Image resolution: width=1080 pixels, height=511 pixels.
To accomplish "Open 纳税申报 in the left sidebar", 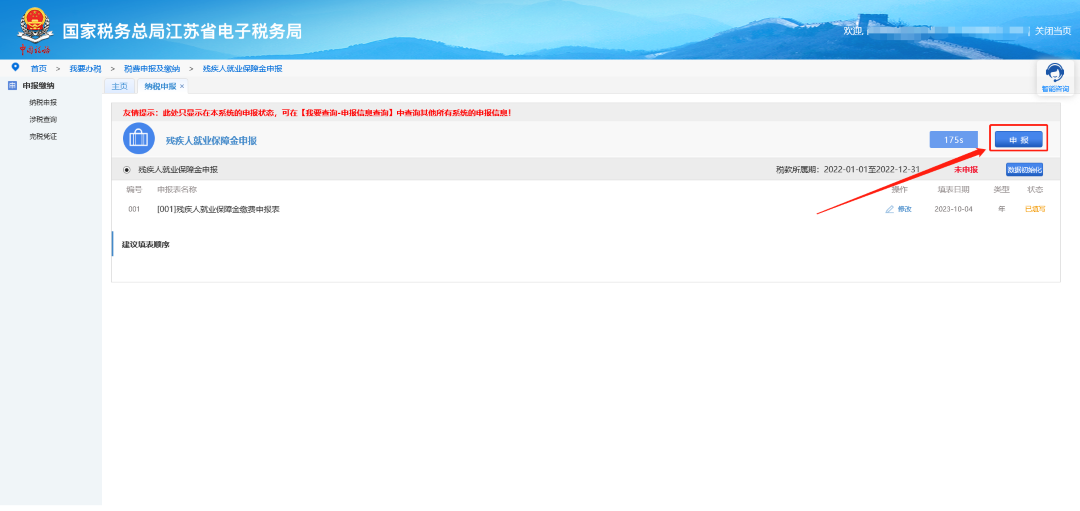I will click(x=43, y=102).
